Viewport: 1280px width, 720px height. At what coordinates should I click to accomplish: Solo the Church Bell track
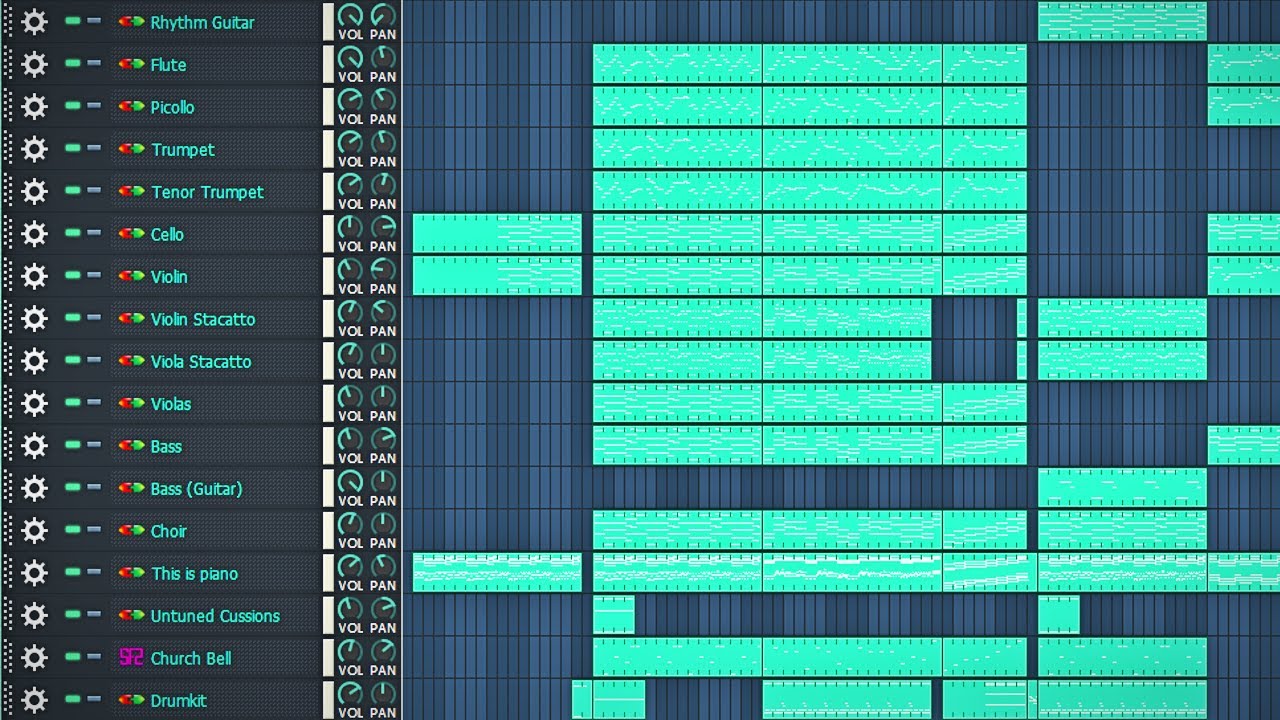point(94,657)
